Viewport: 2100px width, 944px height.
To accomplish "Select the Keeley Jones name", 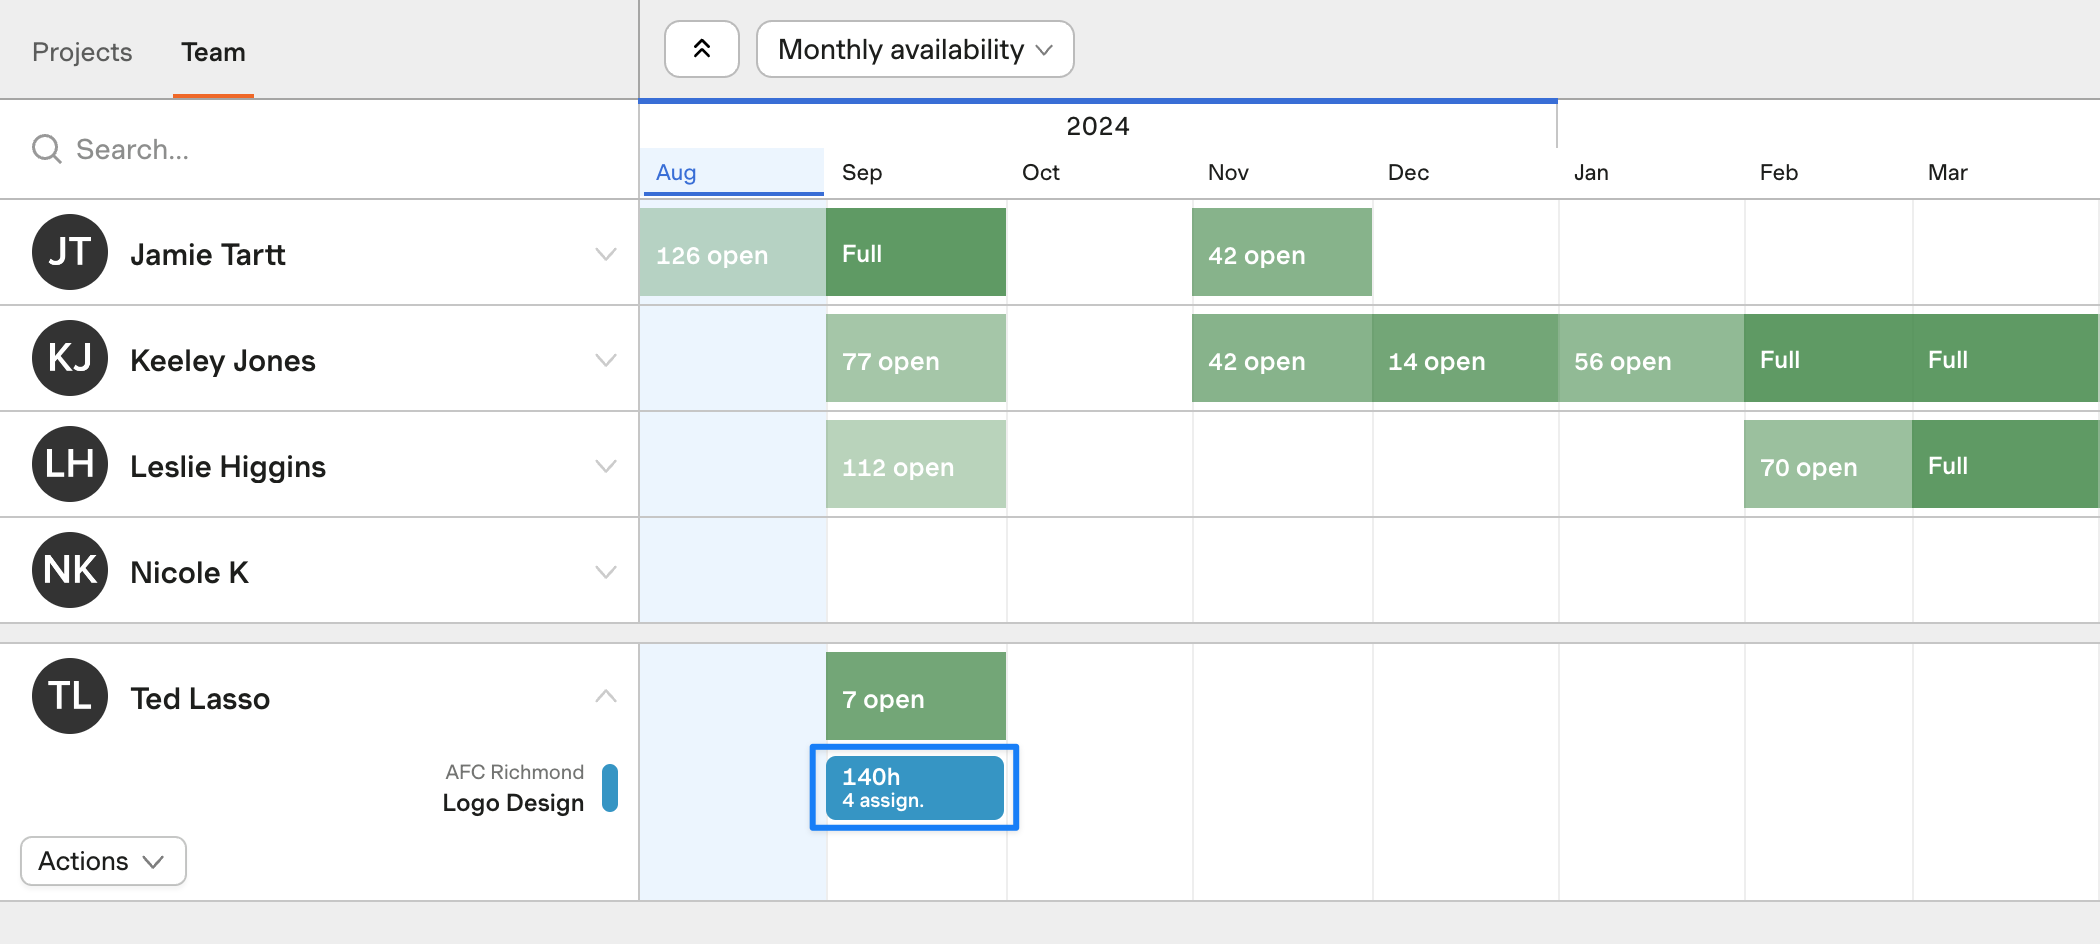I will click(223, 361).
